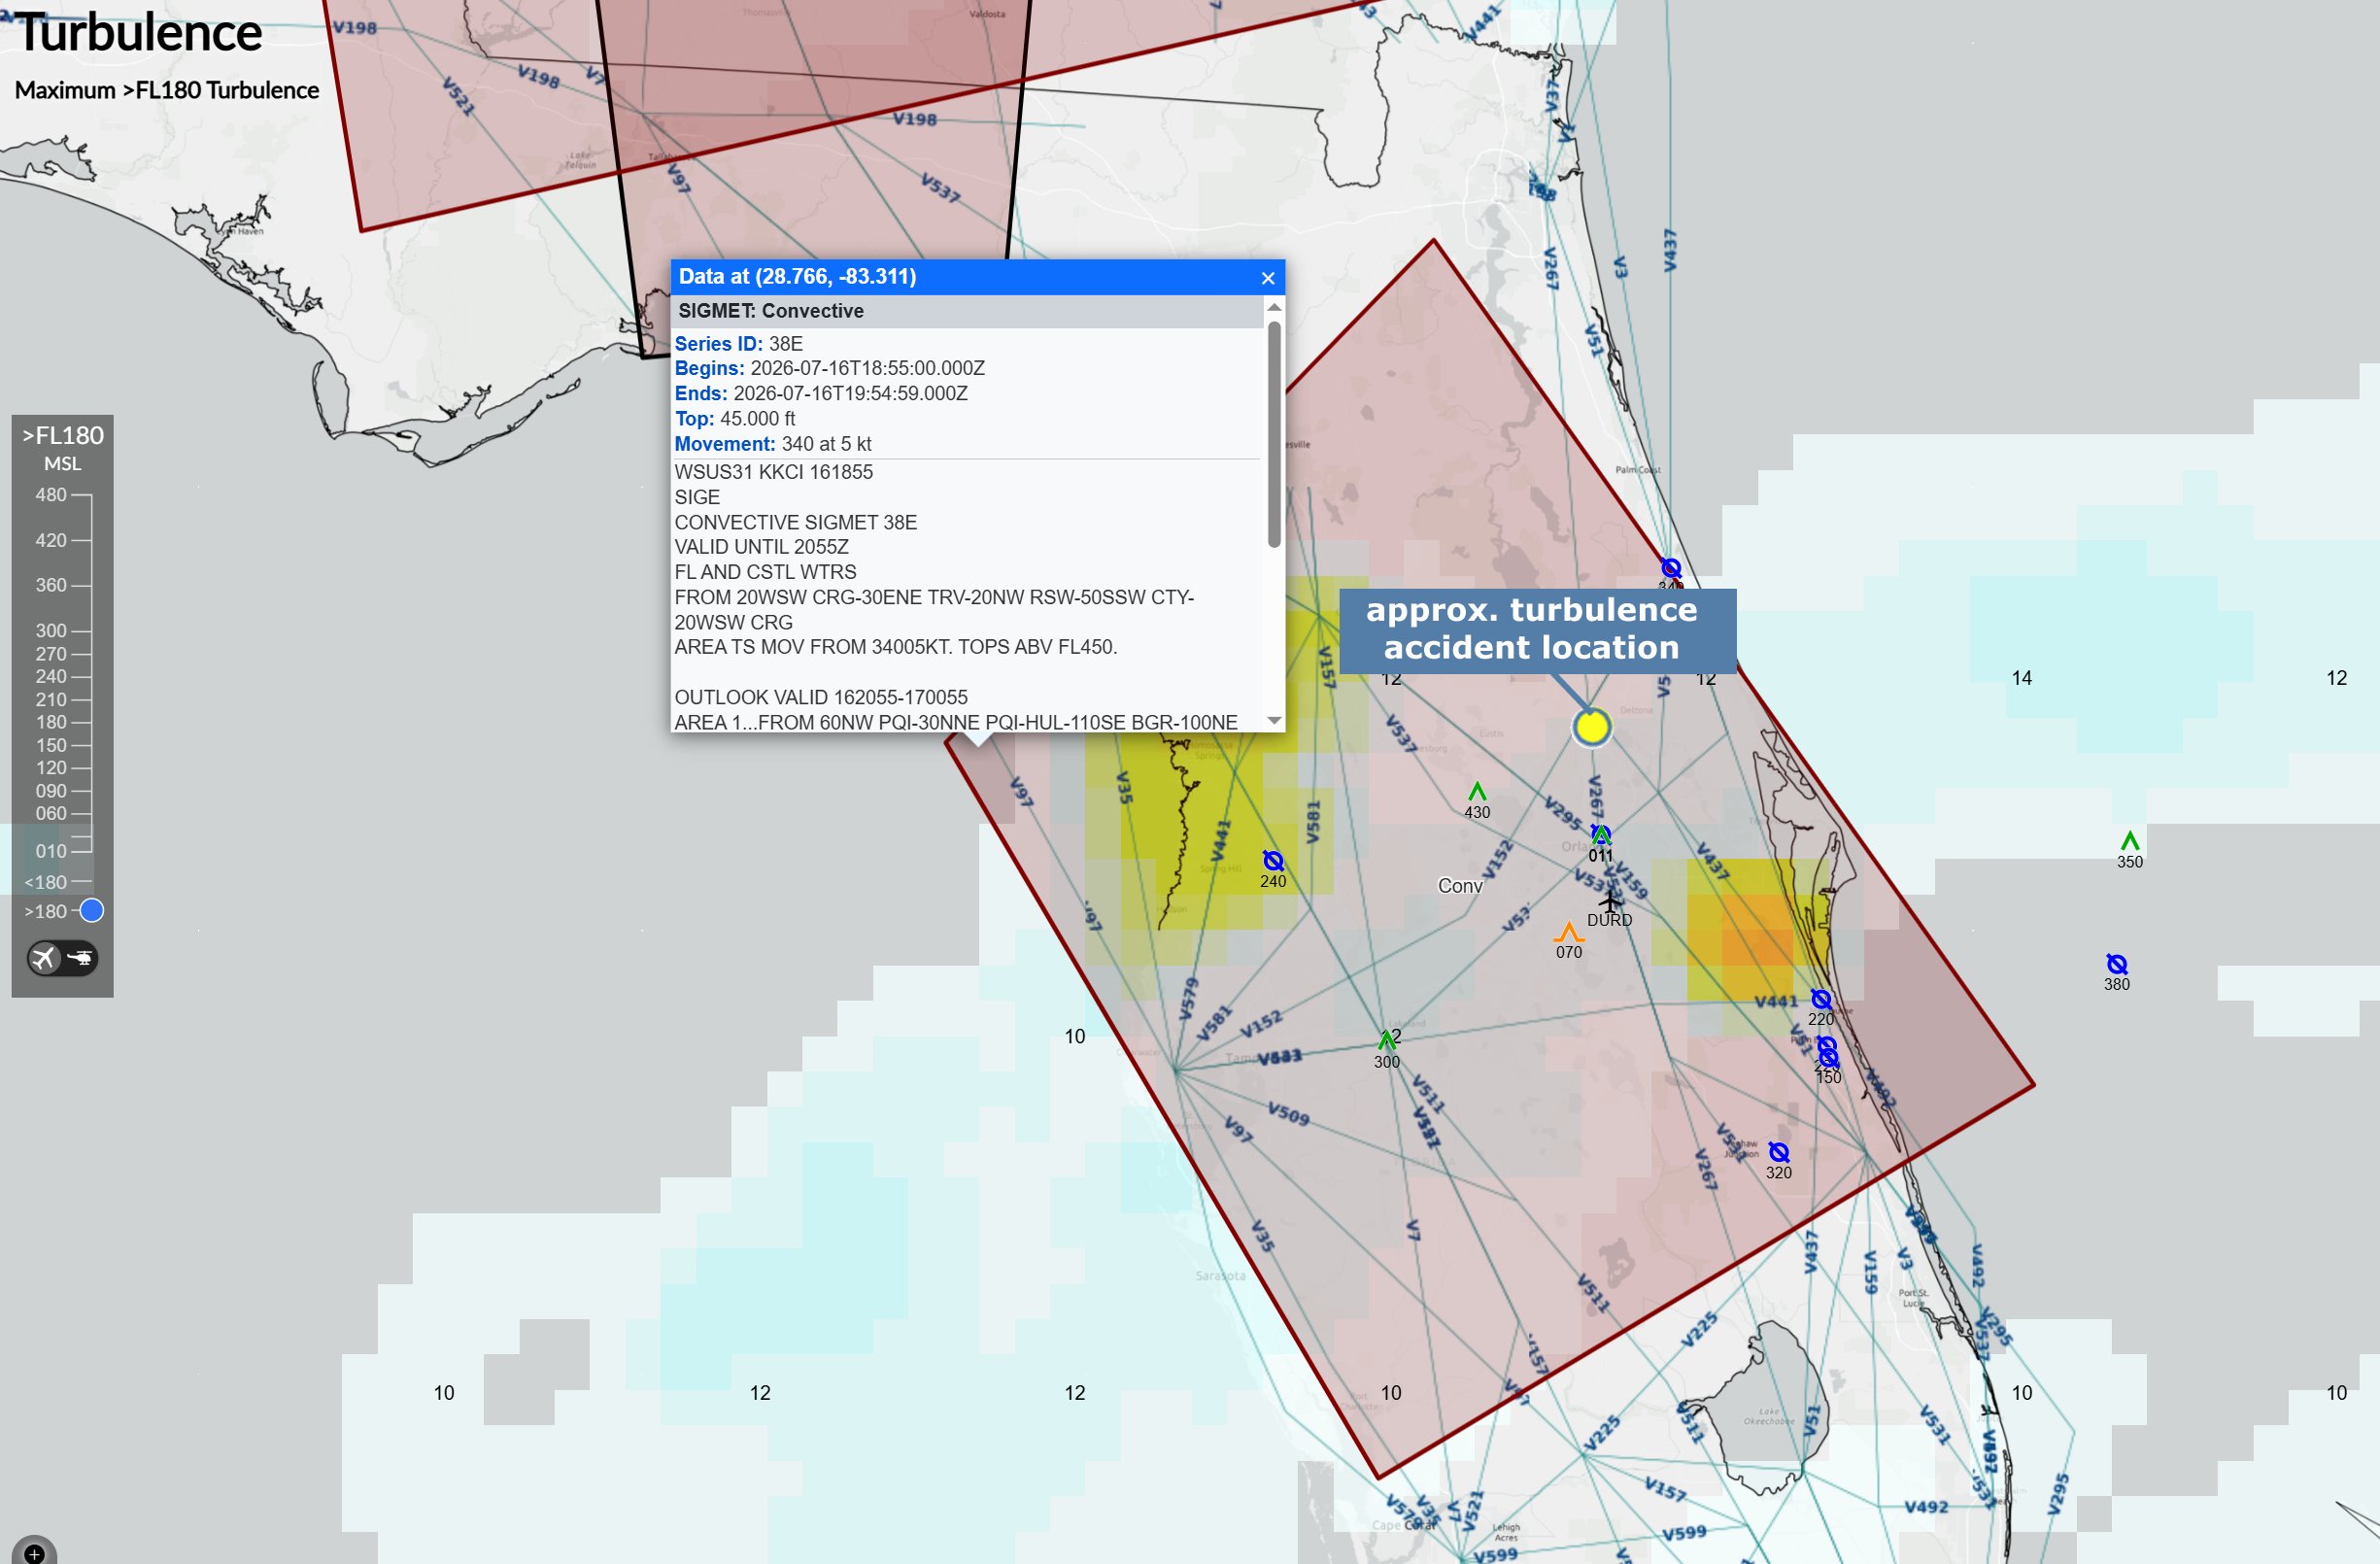This screenshot has height=1564, width=2380.
Task: Select the 090 altitude level
Action: pos(51,791)
